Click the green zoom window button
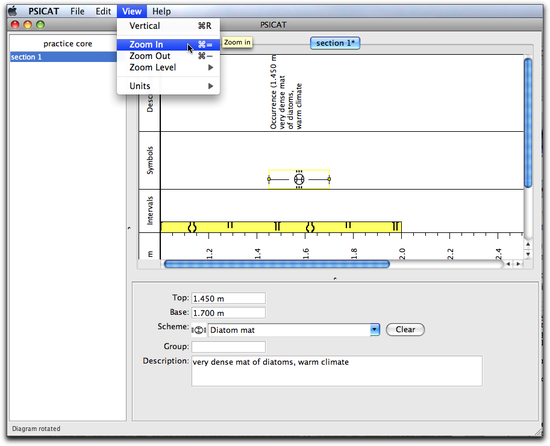550x446 pixels. [41, 25]
